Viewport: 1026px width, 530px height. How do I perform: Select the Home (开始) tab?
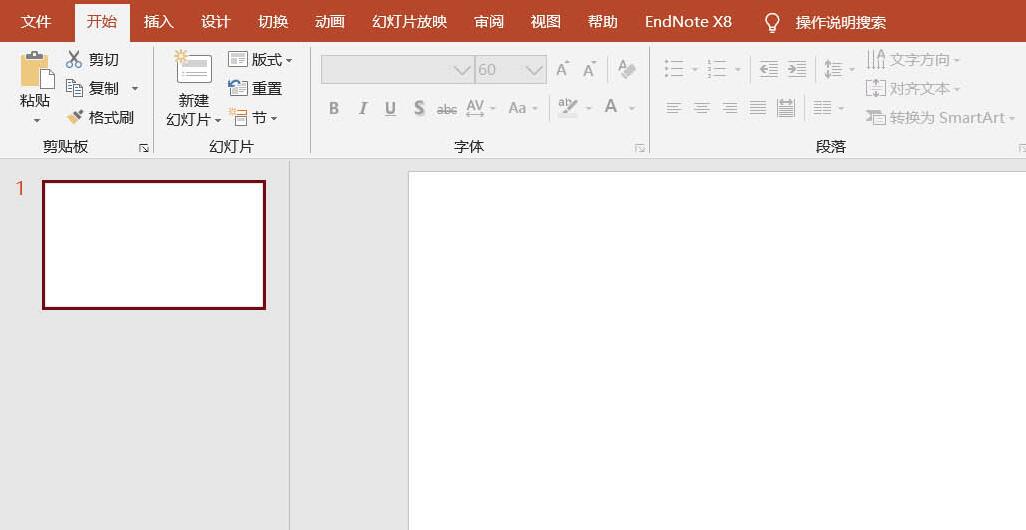click(102, 22)
